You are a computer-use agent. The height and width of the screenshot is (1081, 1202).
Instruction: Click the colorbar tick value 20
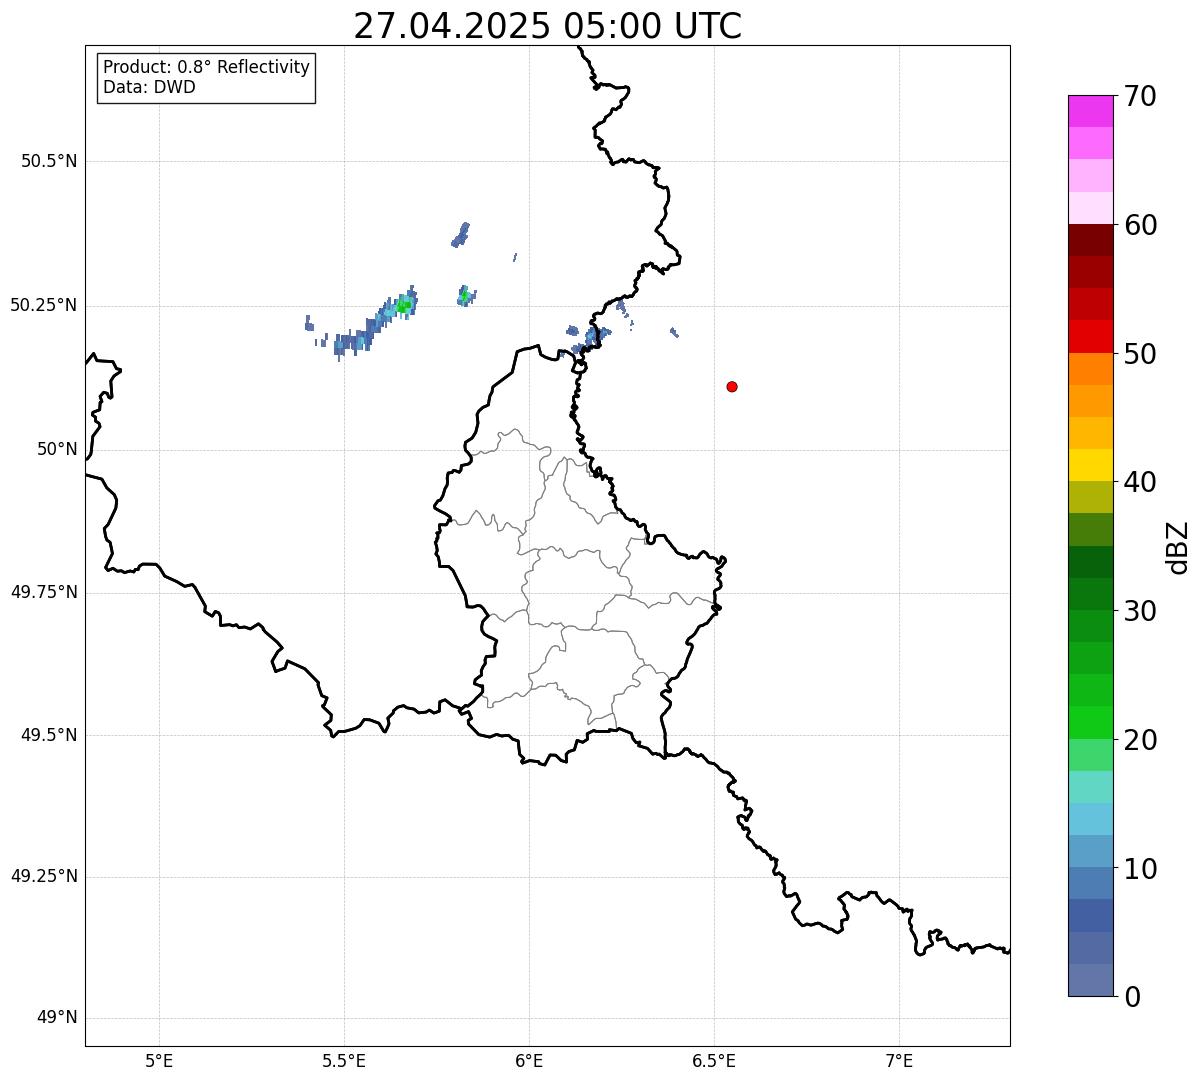click(x=1141, y=740)
